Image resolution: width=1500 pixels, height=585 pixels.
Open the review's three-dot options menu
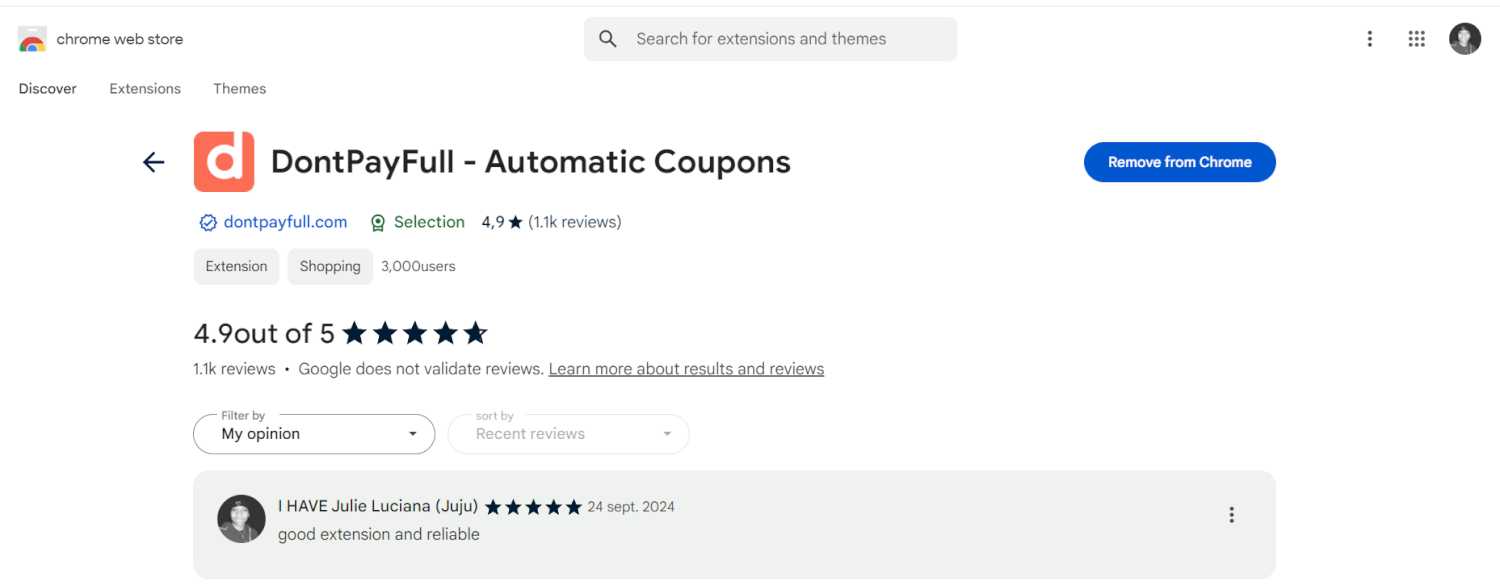point(1231,515)
